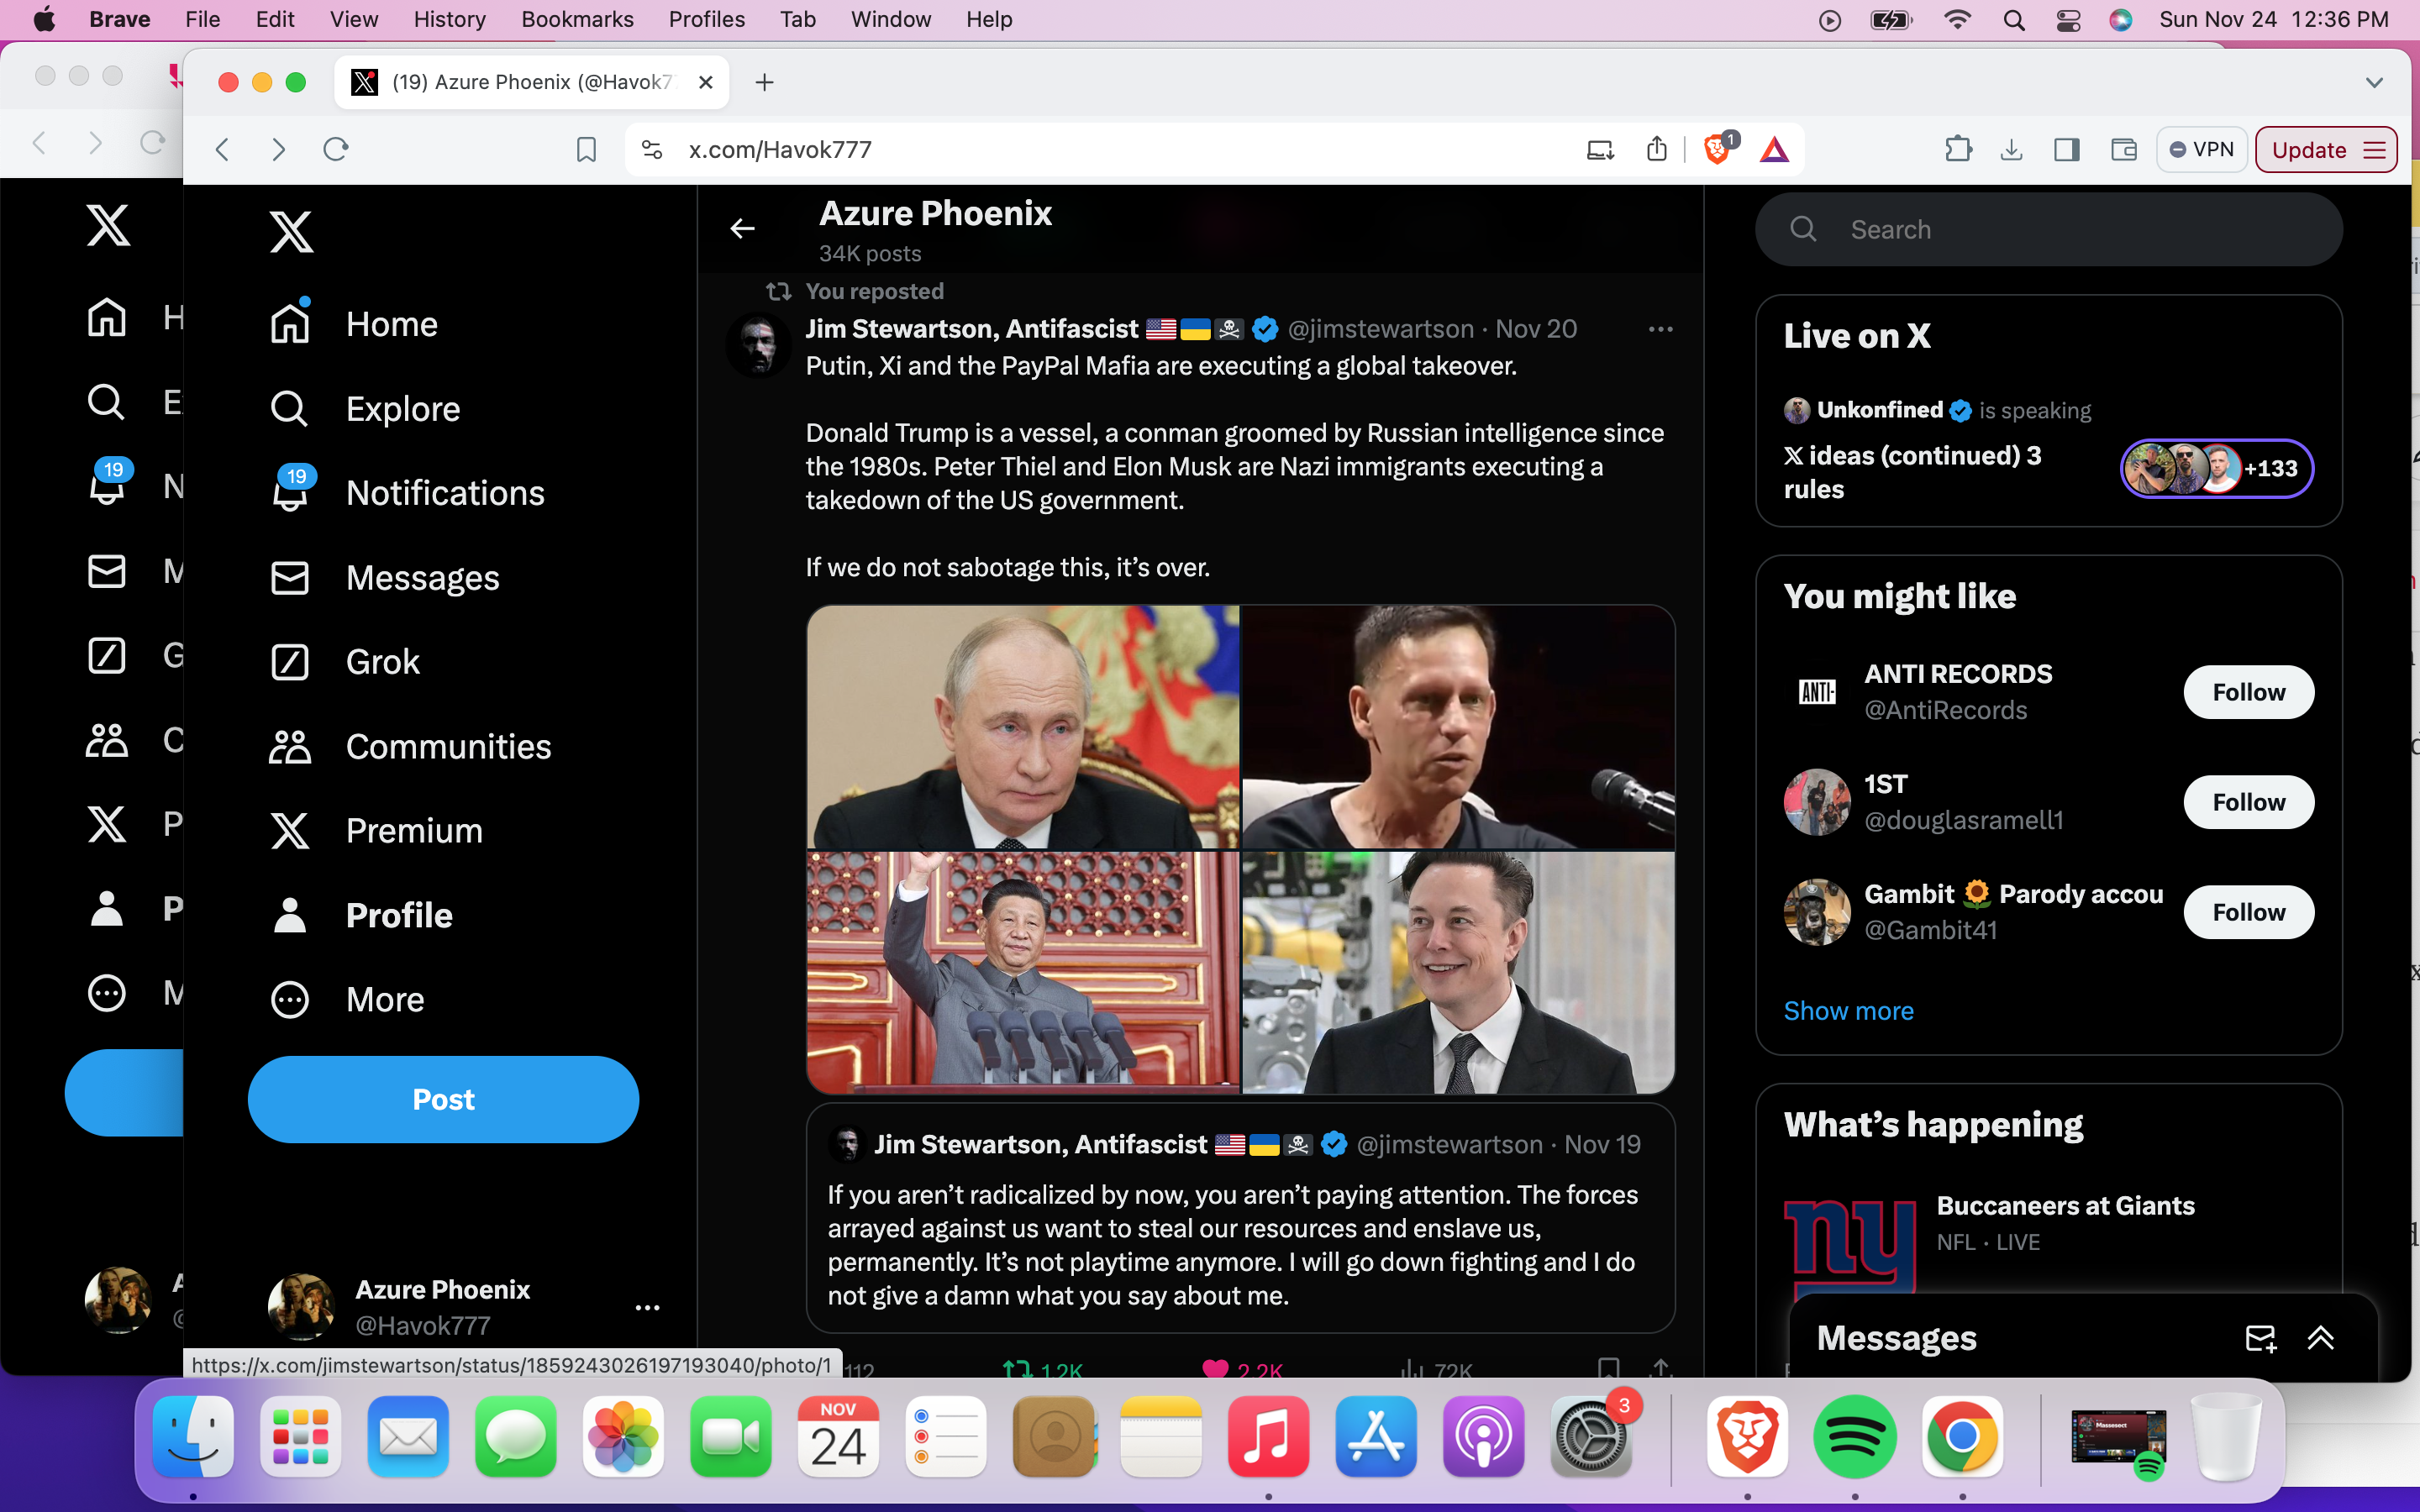Click the Grok icon in left sidebar
This screenshot has width=2420, height=1512.
(289, 662)
